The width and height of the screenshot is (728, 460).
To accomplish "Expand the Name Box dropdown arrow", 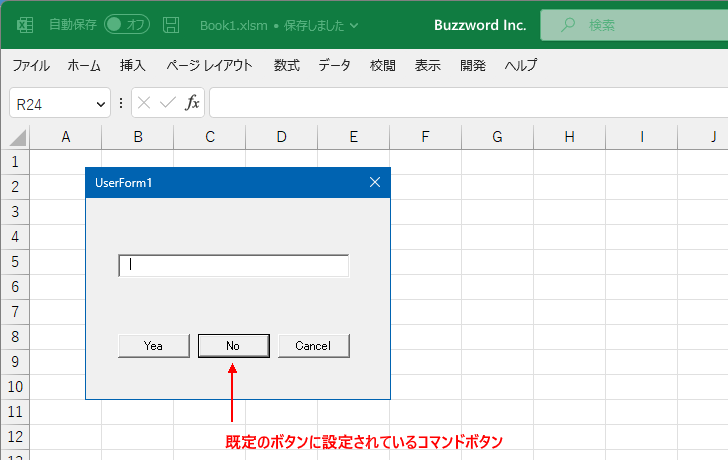I will (x=100, y=104).
